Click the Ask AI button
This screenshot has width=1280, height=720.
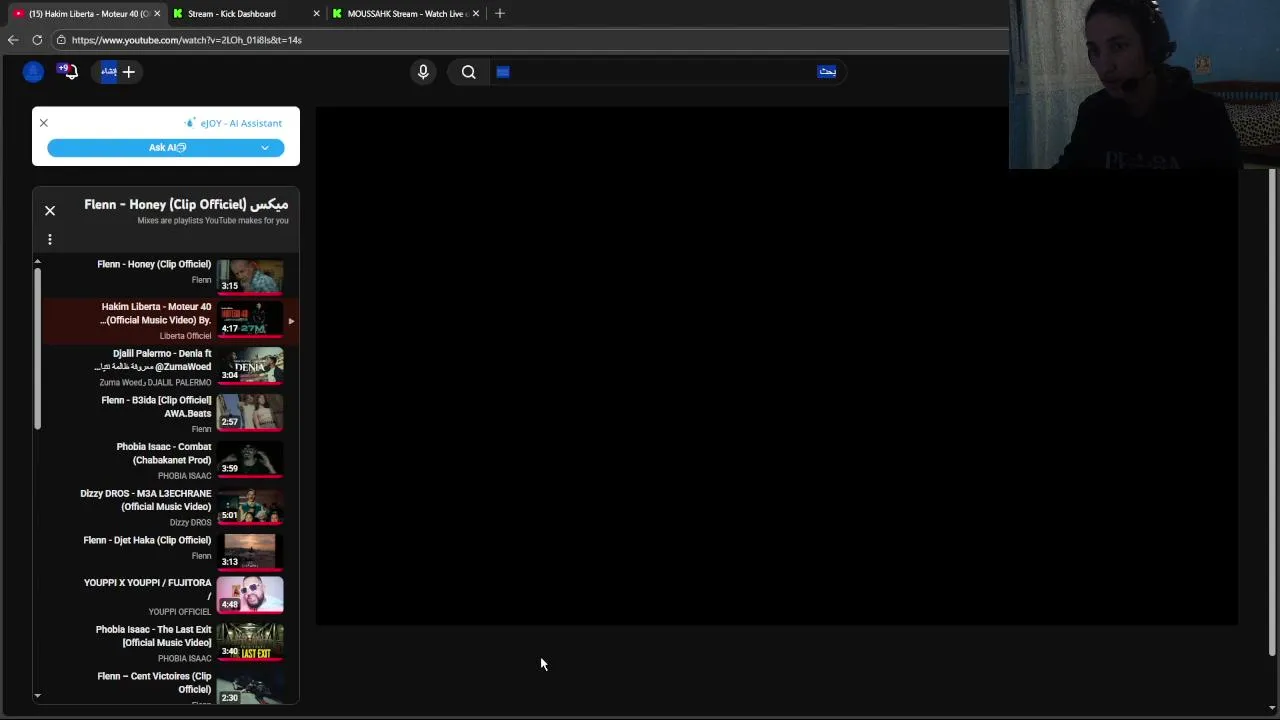(x=166, y=147)
